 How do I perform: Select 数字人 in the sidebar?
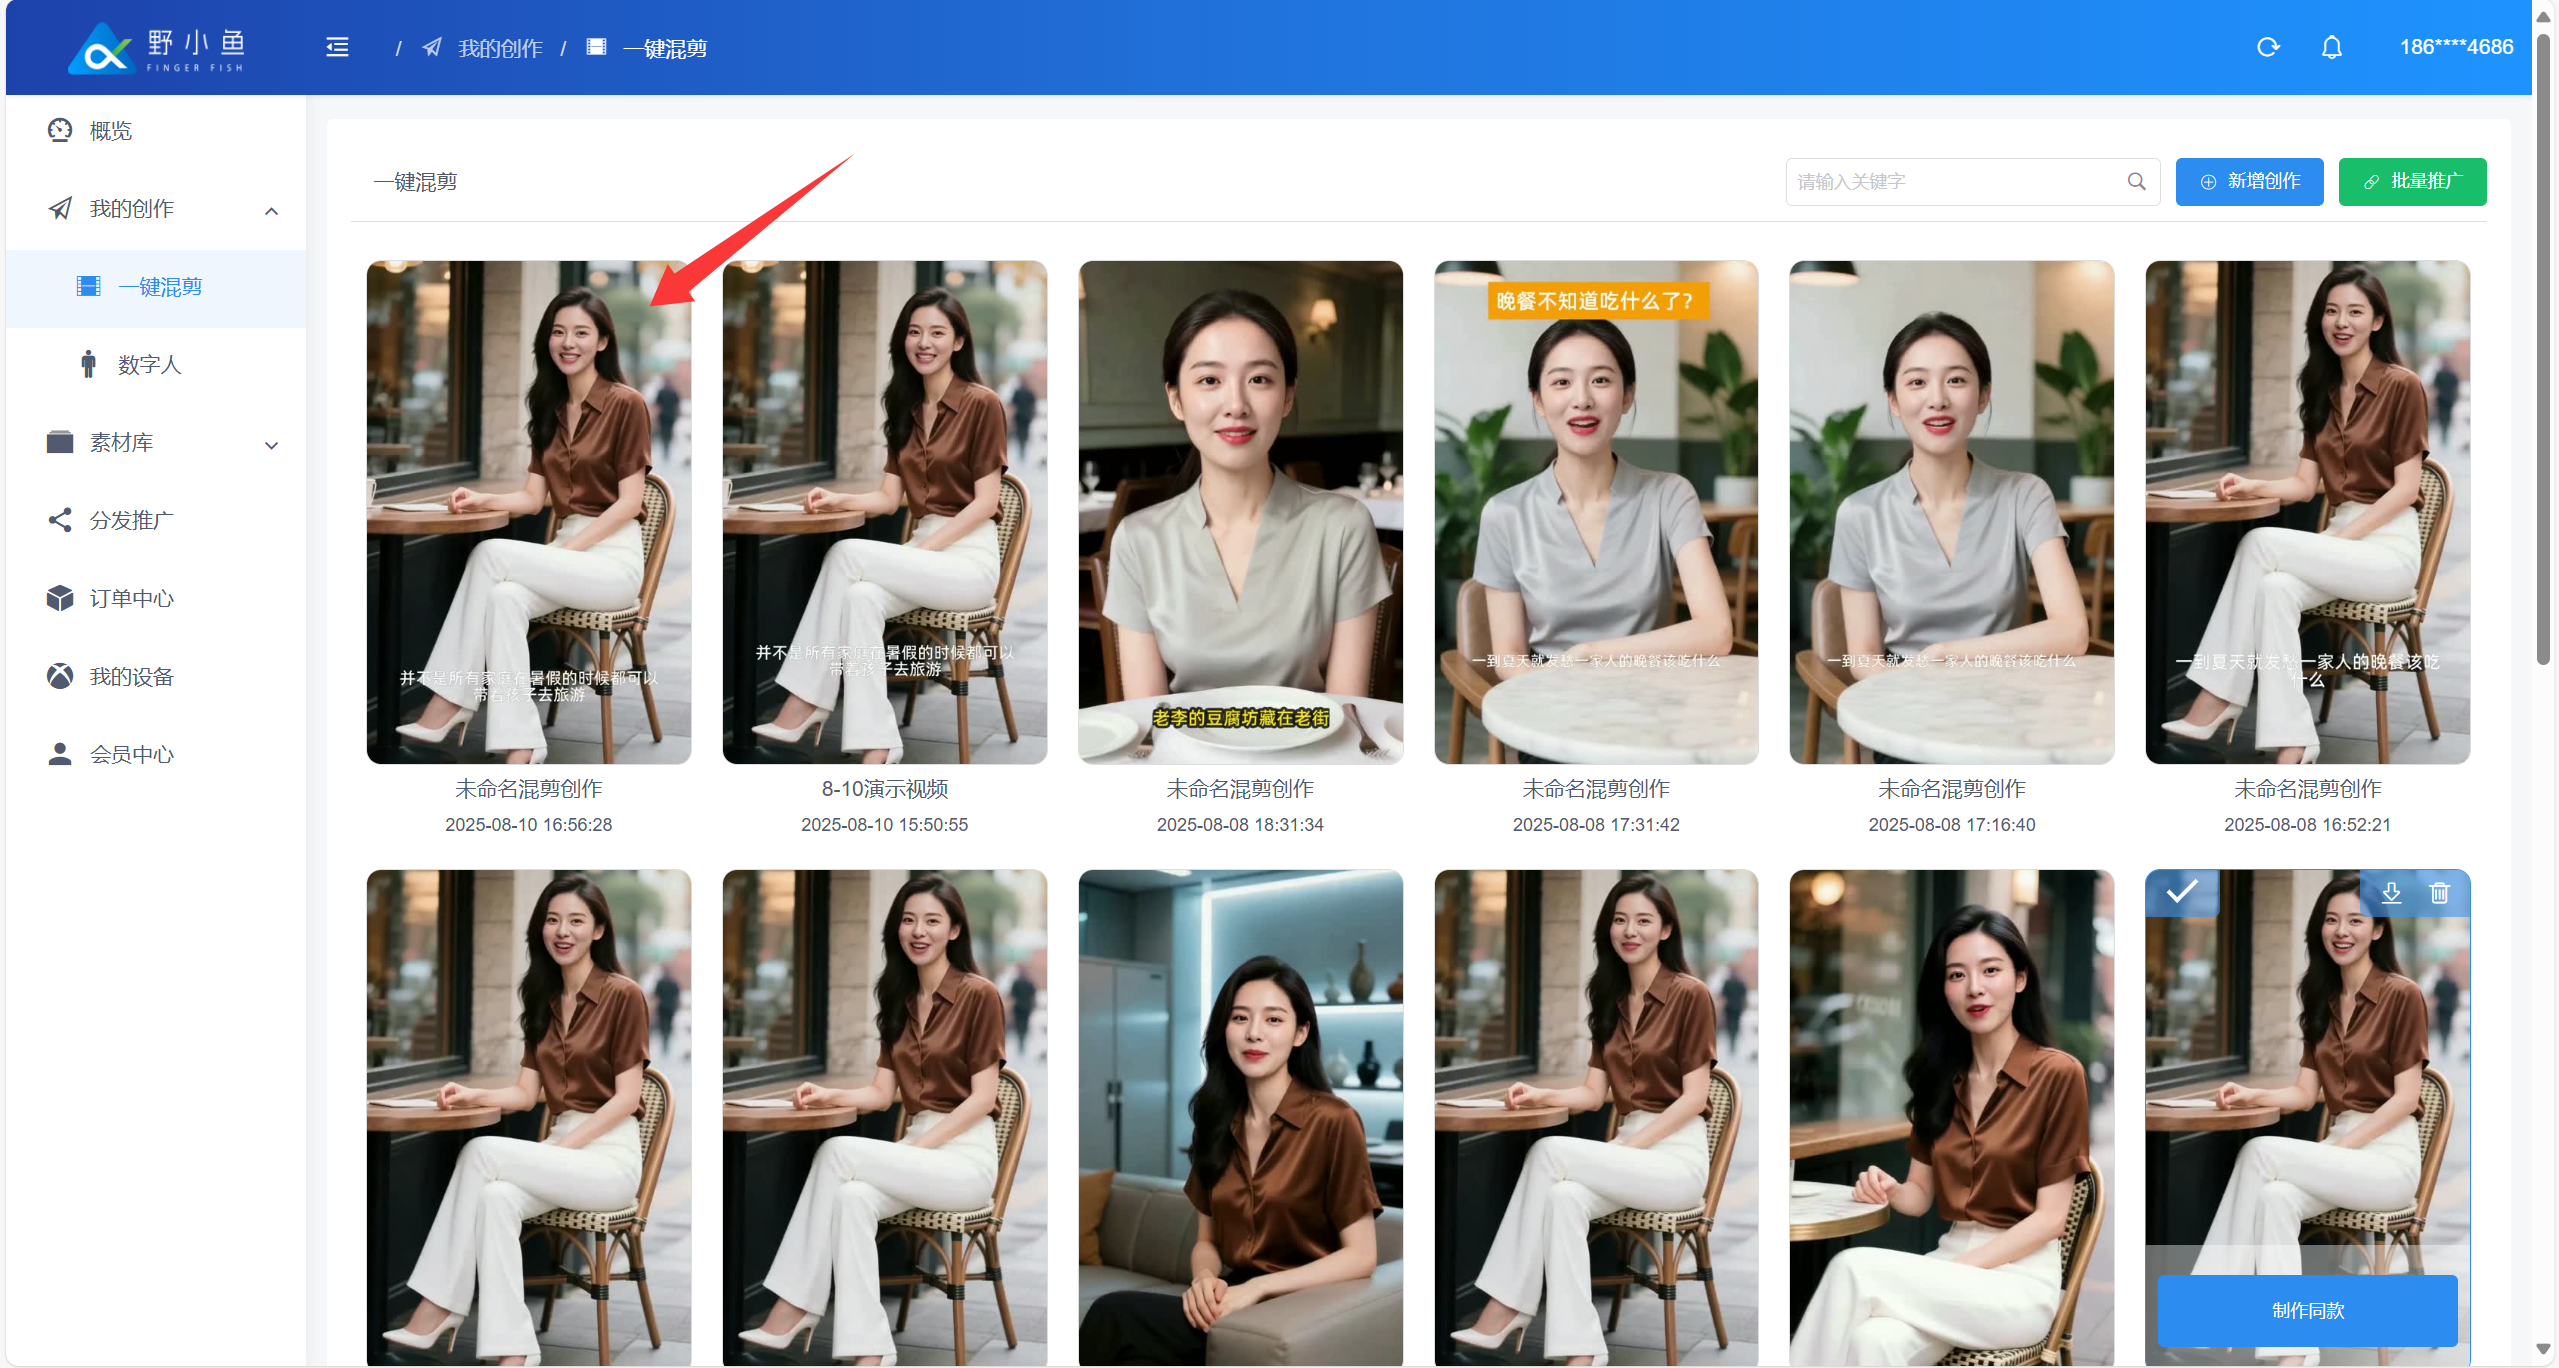click(x=150, y=365)
